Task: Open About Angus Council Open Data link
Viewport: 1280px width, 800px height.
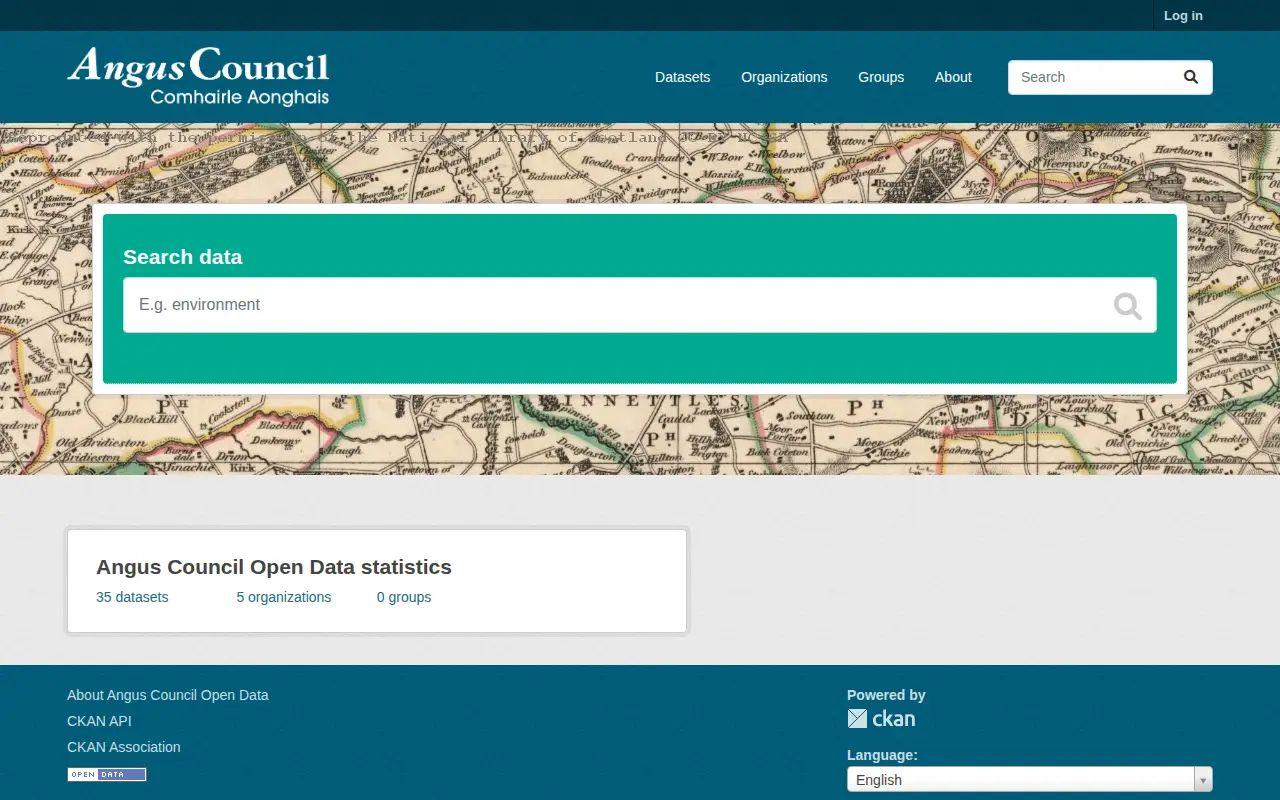Action: click(x=168, y=695)
